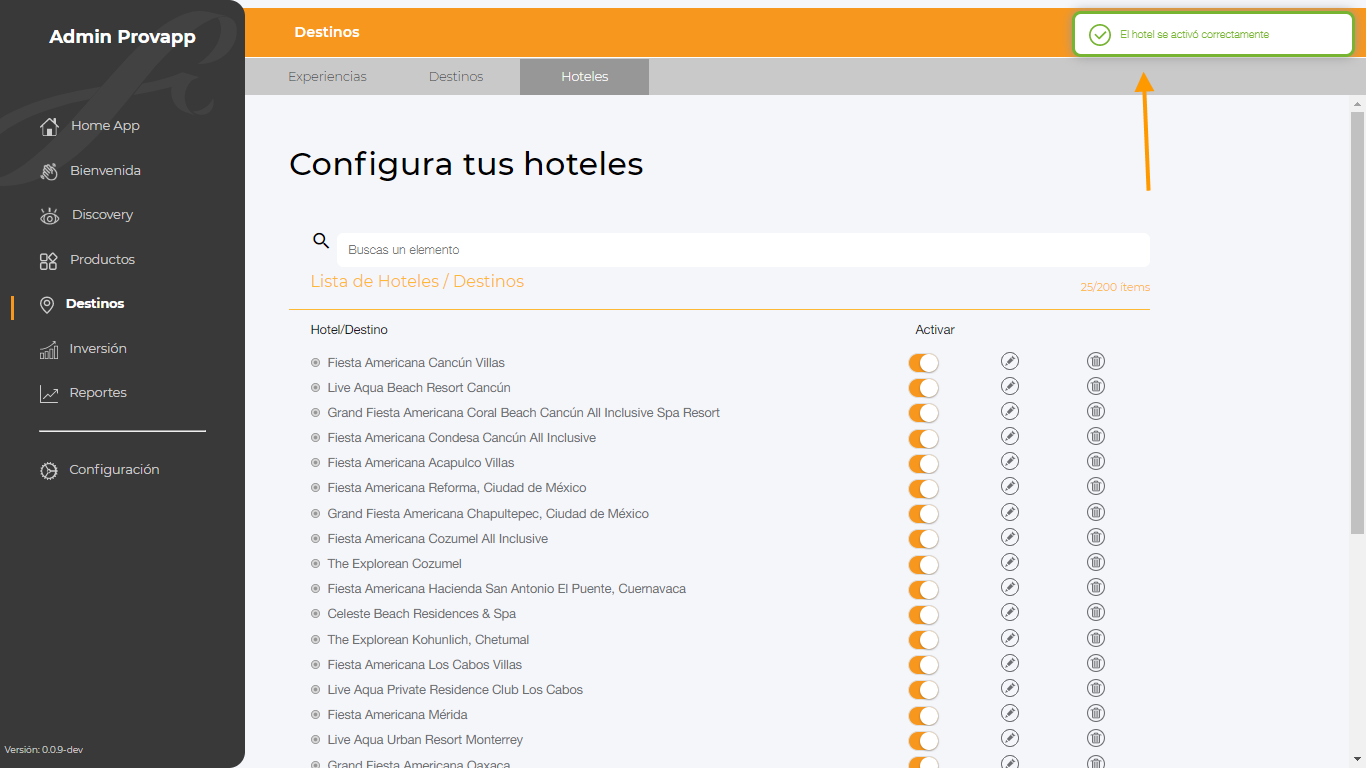Click the Activar column header
The height and width of the screenshot is (768, 1366).
point(935,330)
